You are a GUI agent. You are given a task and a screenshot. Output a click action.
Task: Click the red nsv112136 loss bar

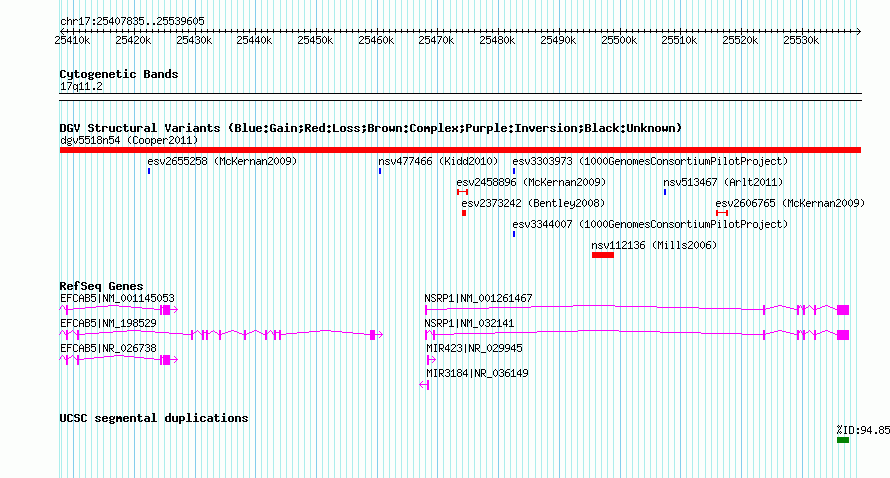pos(603,255)
